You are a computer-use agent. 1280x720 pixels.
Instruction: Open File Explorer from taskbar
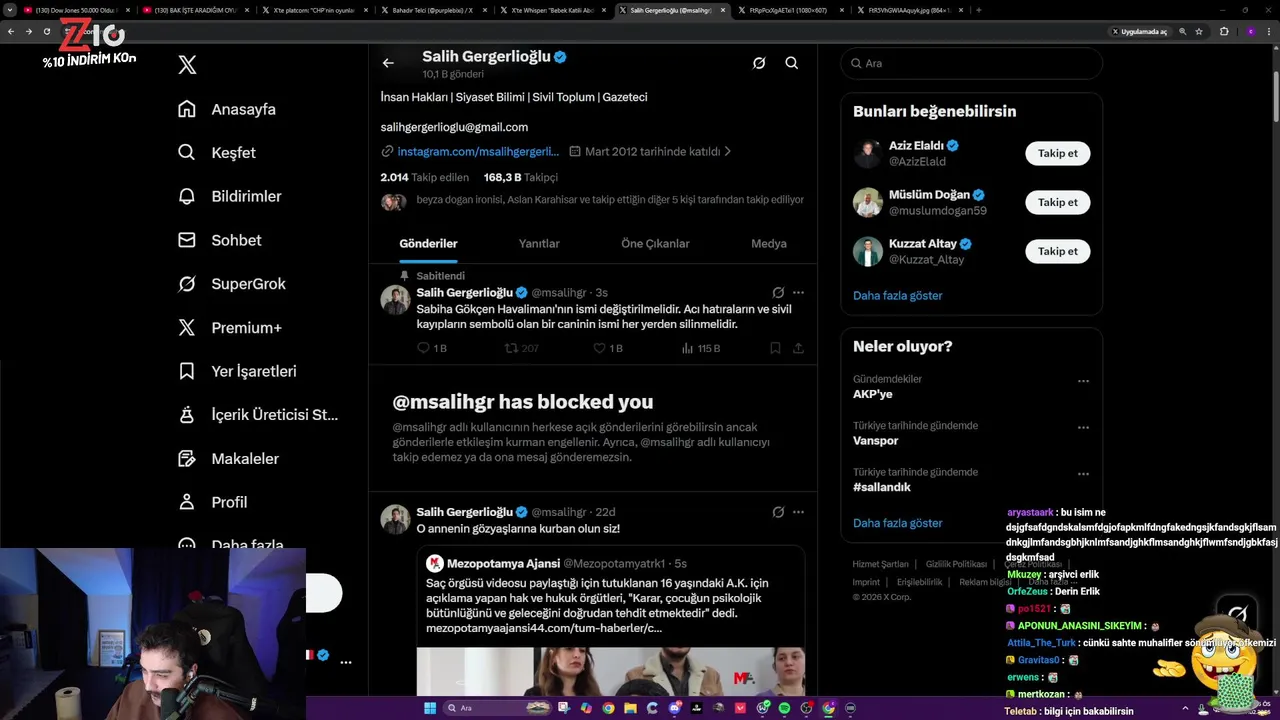tap(630, 708)
